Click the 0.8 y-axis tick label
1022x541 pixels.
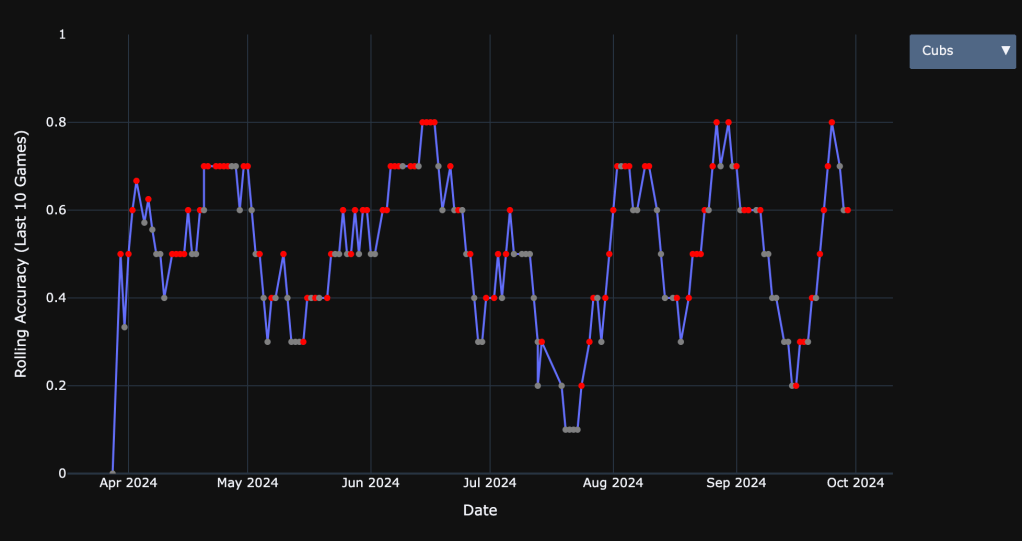[x=56, y=122]
